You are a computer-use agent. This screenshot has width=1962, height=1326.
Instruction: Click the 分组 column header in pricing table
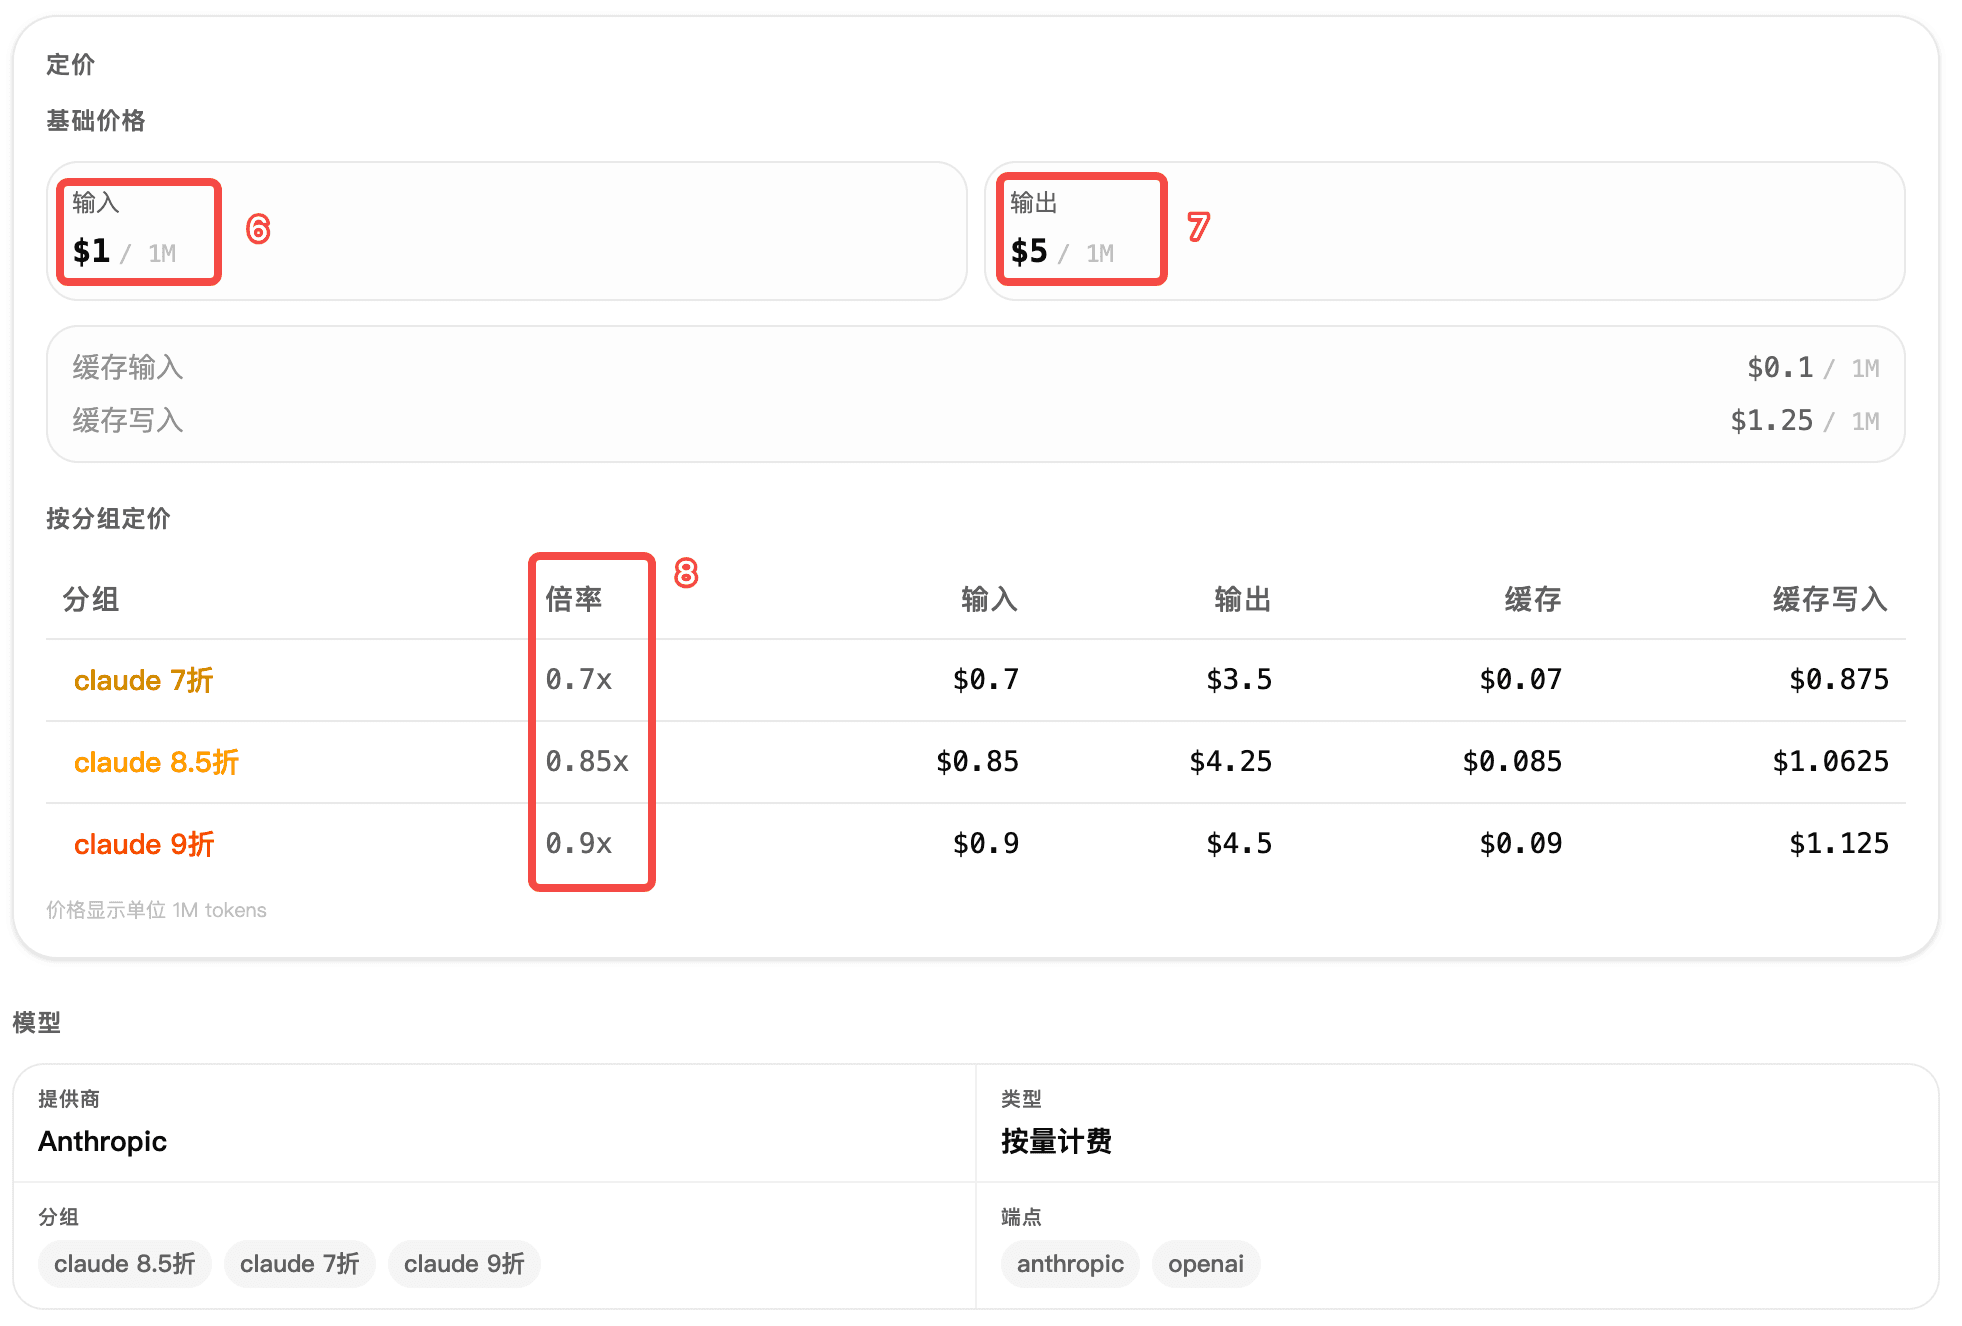[91, 600]
